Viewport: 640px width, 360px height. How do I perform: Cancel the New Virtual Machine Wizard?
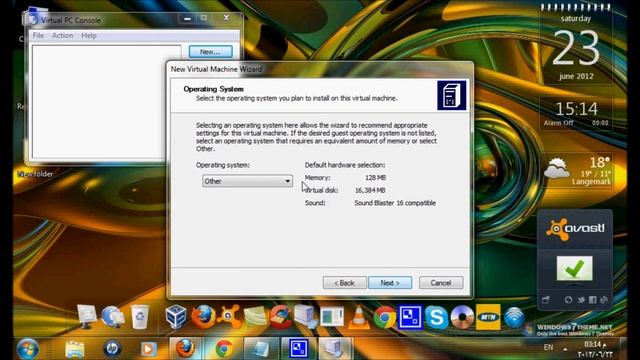(x=441, y=282)
